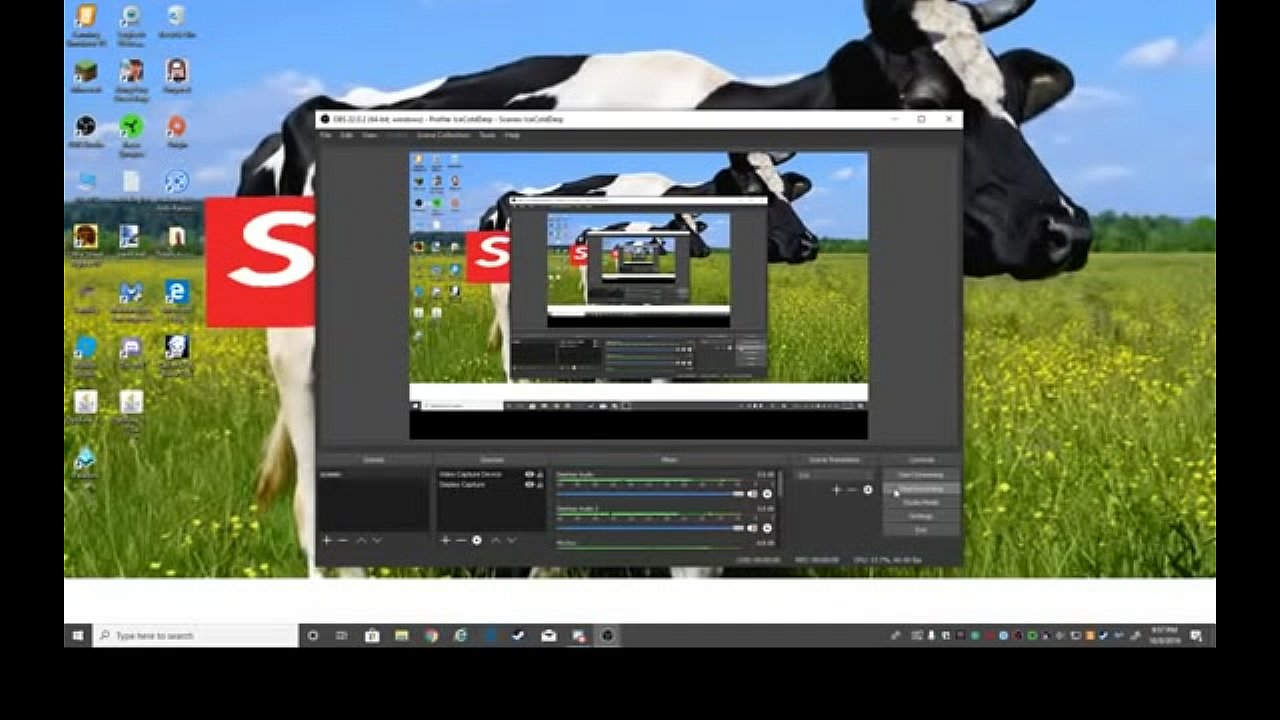Click the Cortana circle on the taskbar

(x=313, y=635)
